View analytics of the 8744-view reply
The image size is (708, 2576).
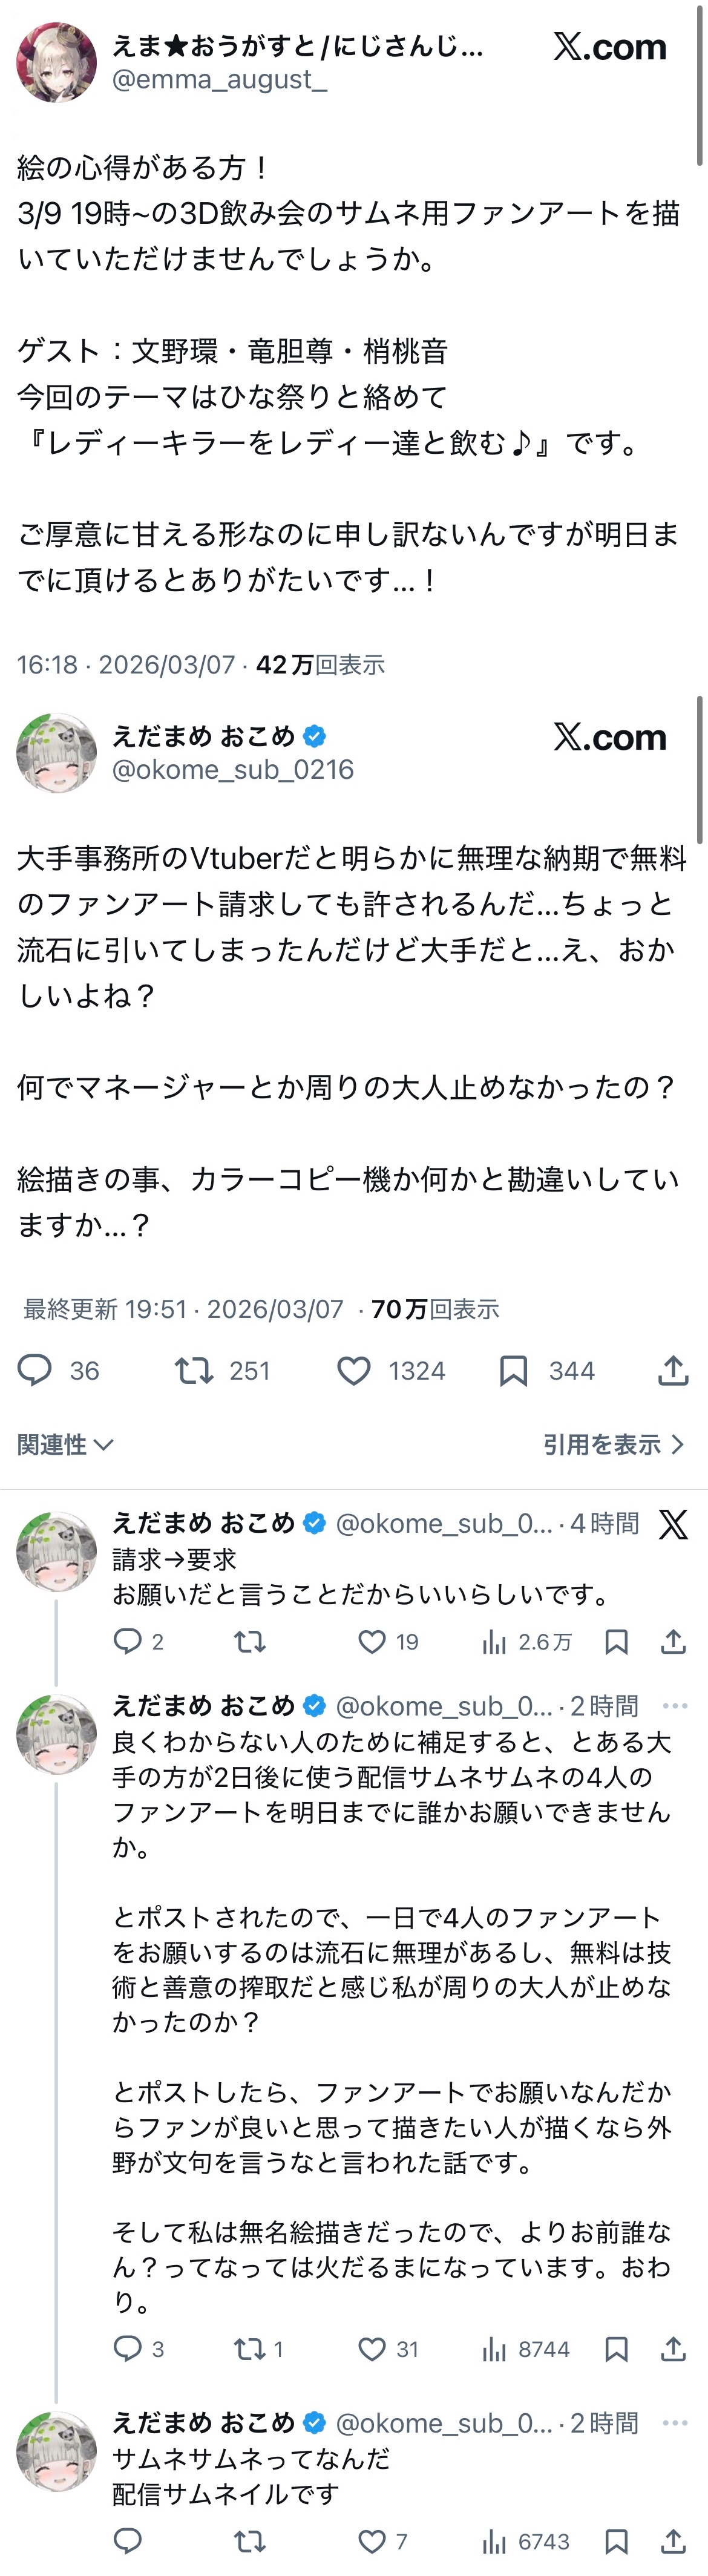[x=494, y=2349]
